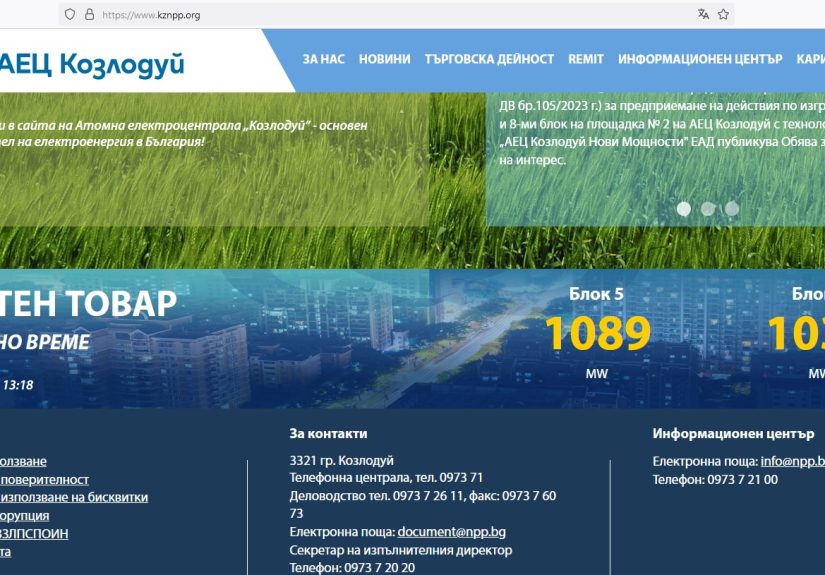This screenshot has height=575, width=825.
Task: Open the НОВИНИ menu item
Action: tap(384, 59)
